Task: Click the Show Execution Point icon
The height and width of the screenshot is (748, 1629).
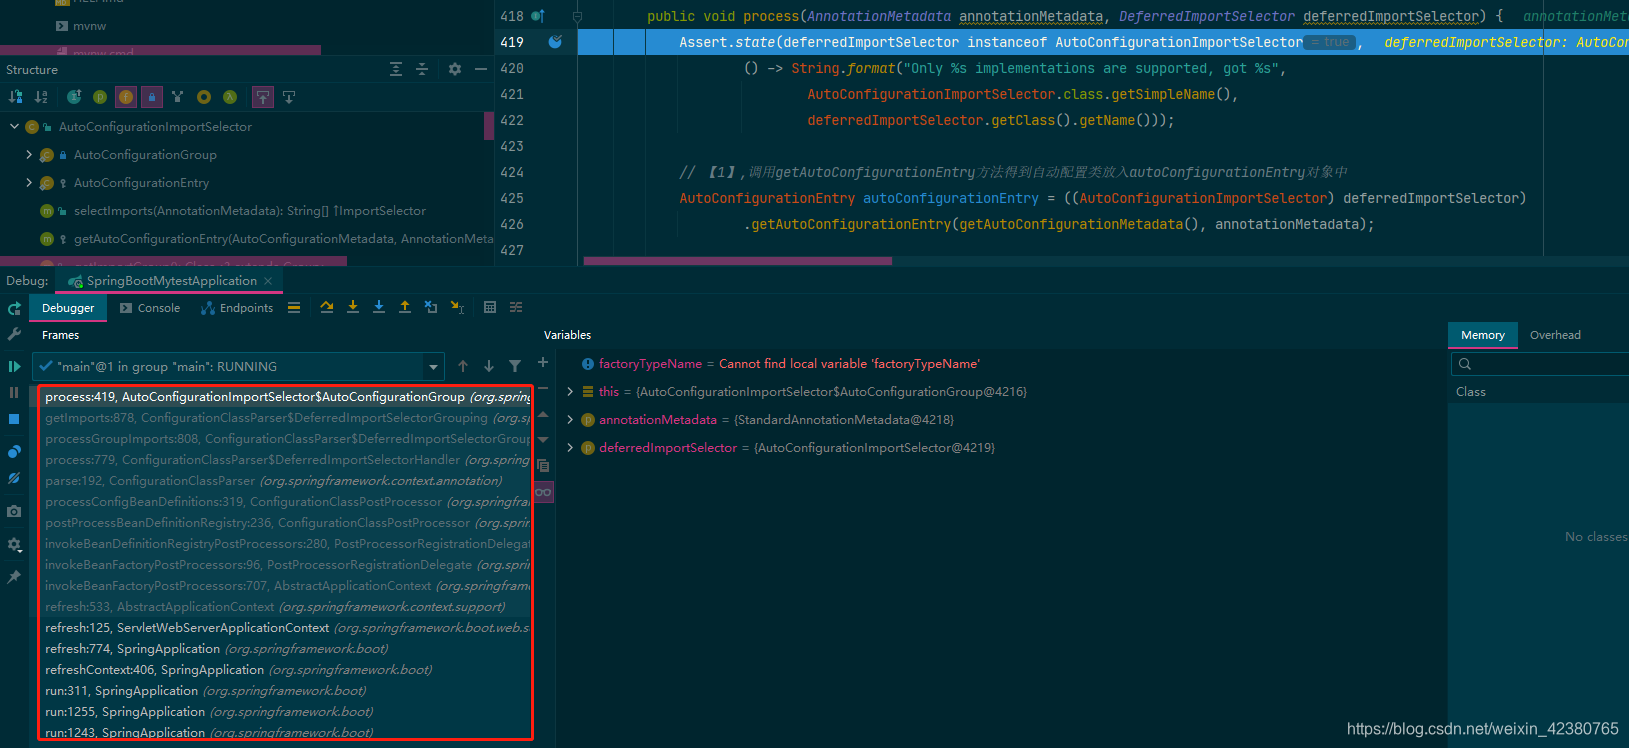Action: [x=294, y=307]
